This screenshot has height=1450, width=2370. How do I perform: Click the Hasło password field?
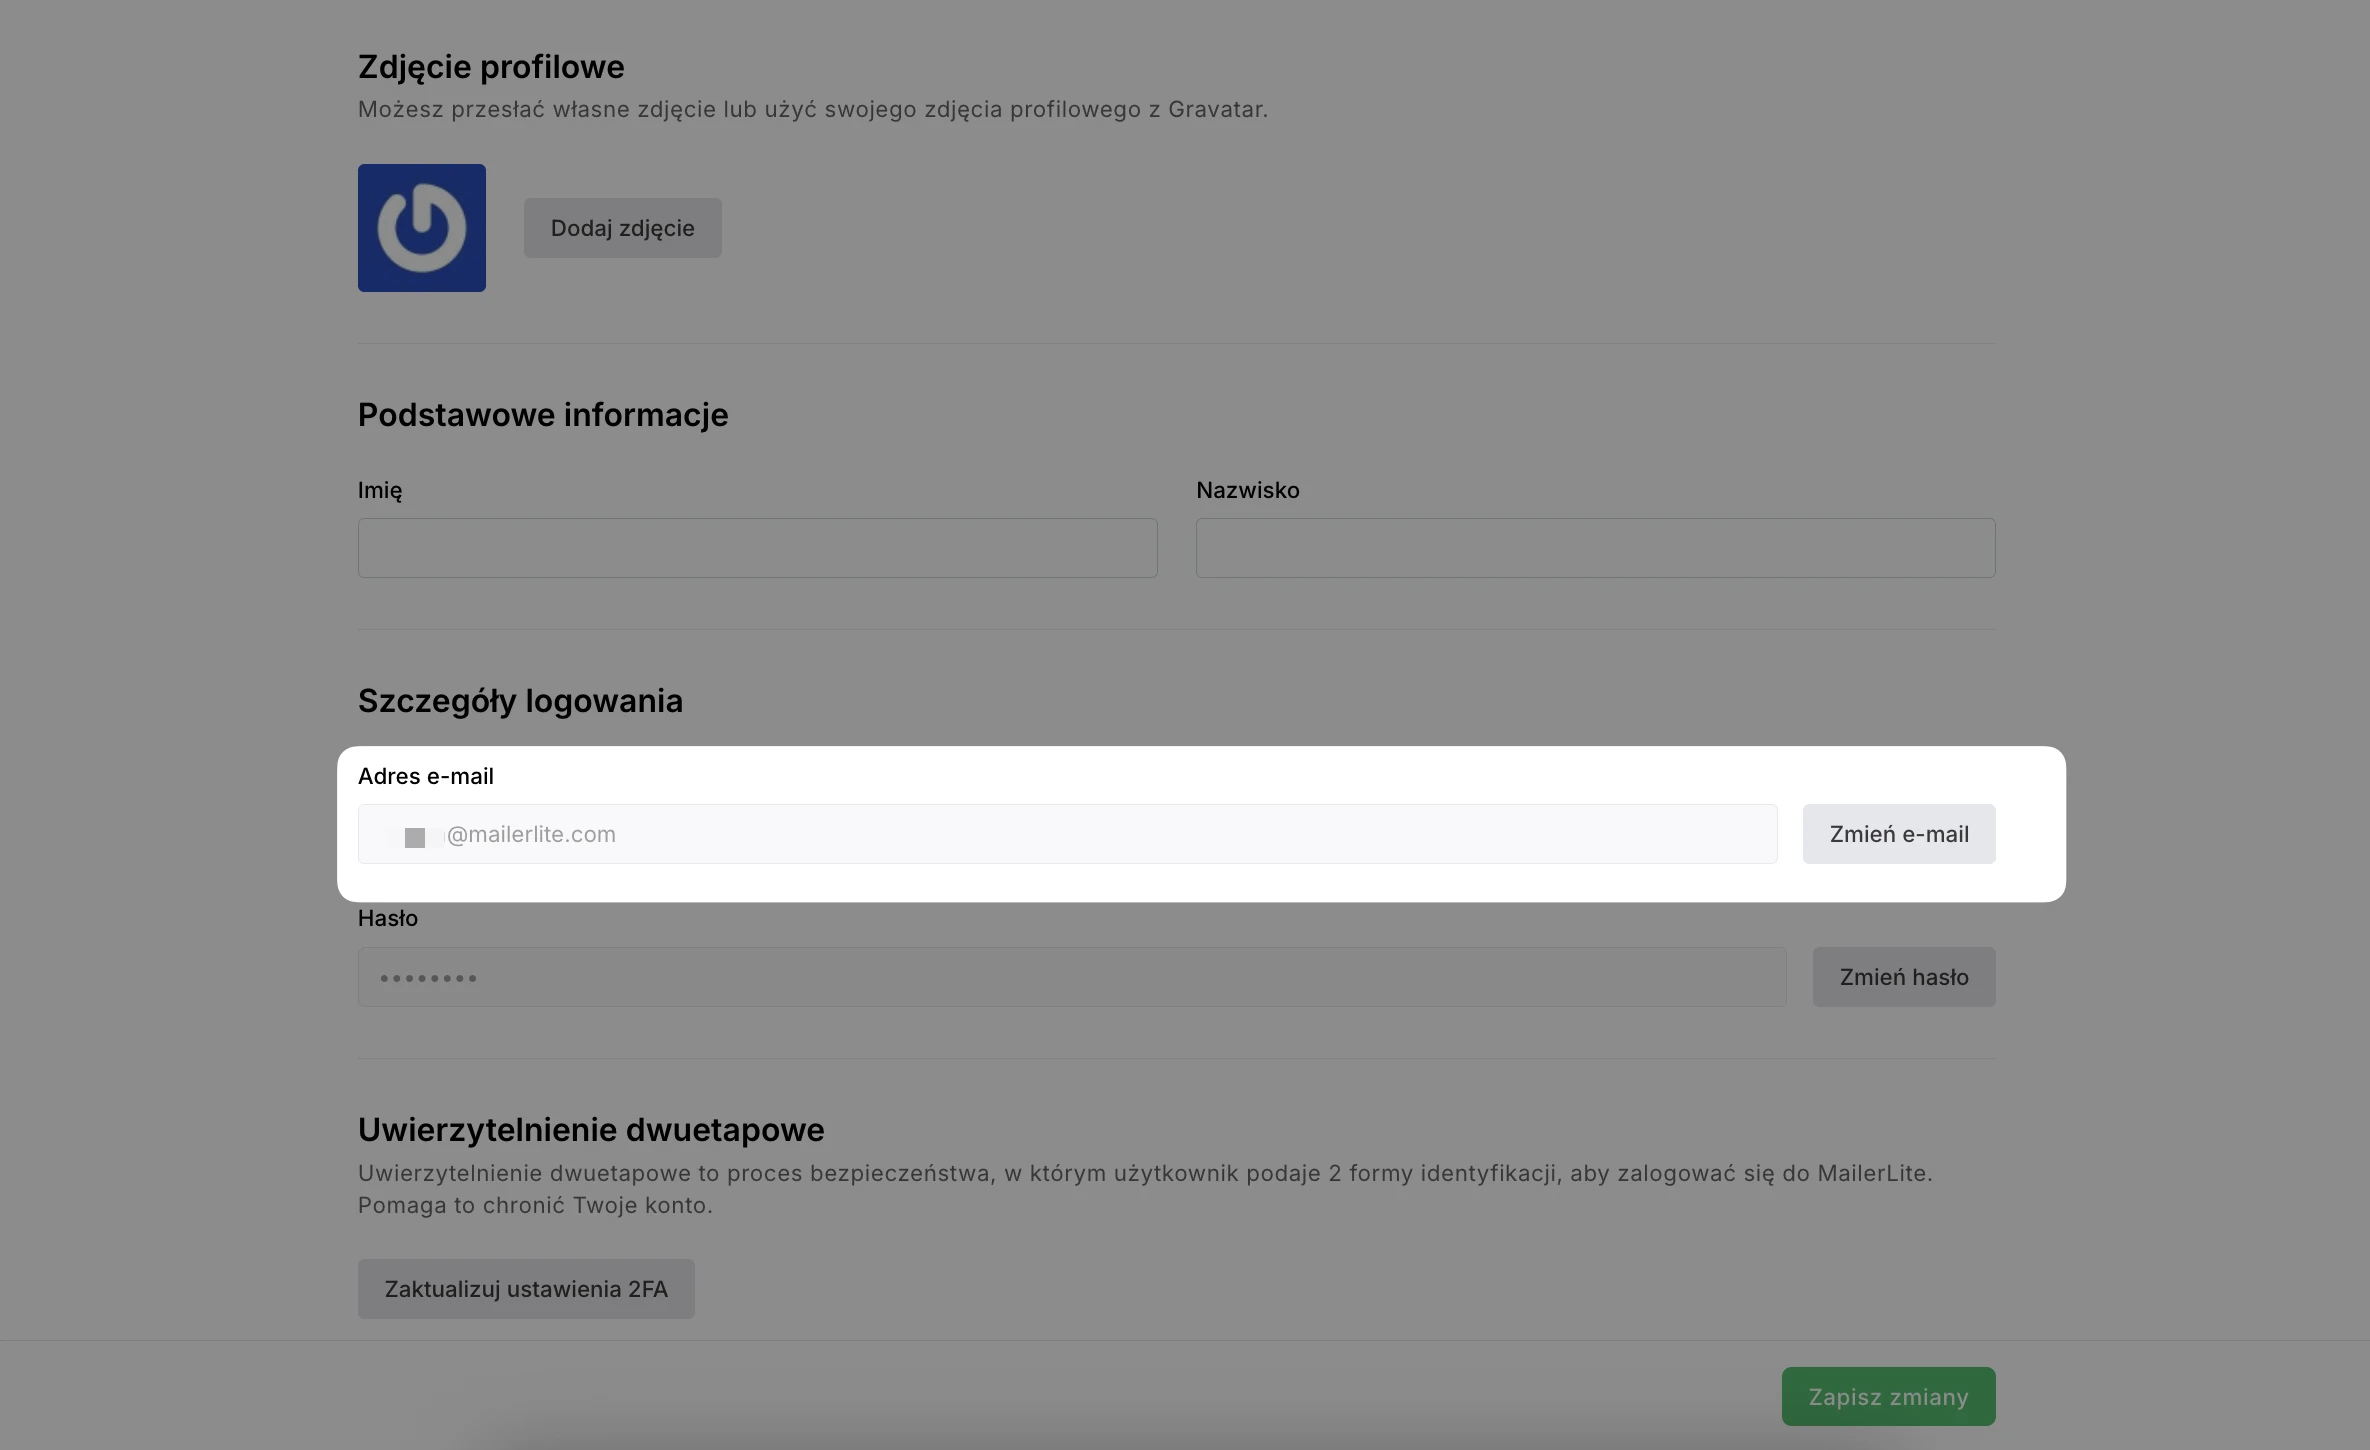(1071, 977)
